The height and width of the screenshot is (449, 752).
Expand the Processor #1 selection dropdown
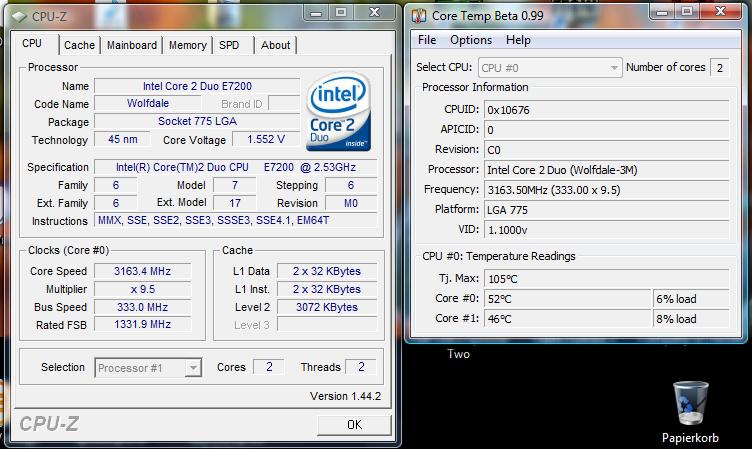[x=193, y=368]
